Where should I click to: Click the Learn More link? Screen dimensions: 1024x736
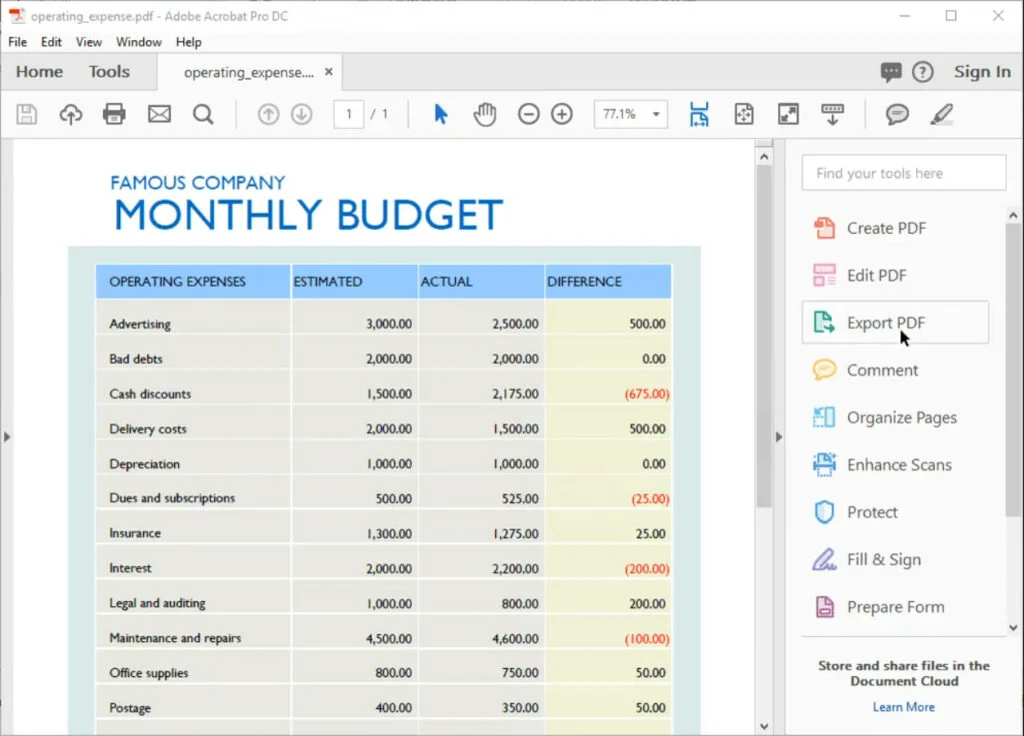(x=903, y=707)
